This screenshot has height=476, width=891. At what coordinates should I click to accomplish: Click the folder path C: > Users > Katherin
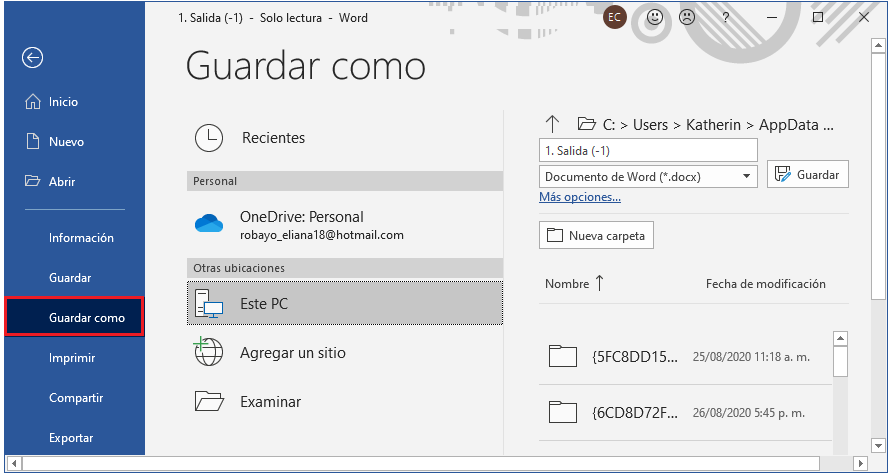coord(717,124)
